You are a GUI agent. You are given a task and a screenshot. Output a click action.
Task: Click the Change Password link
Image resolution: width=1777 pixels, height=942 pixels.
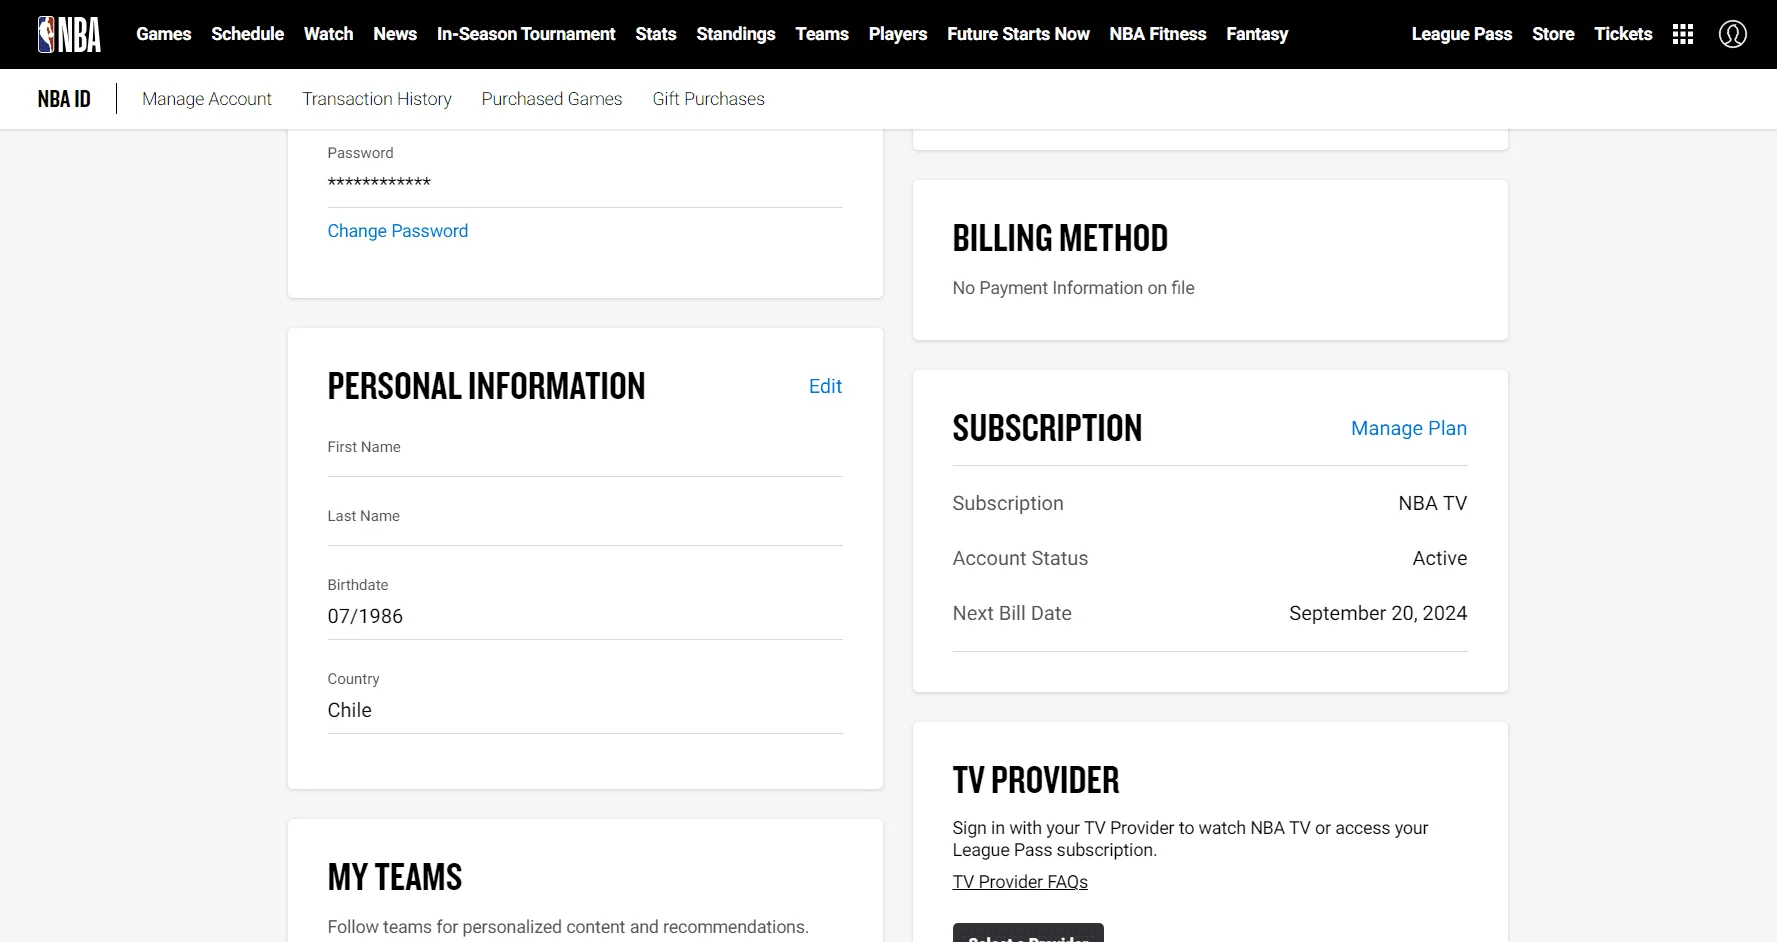[398, 231]
